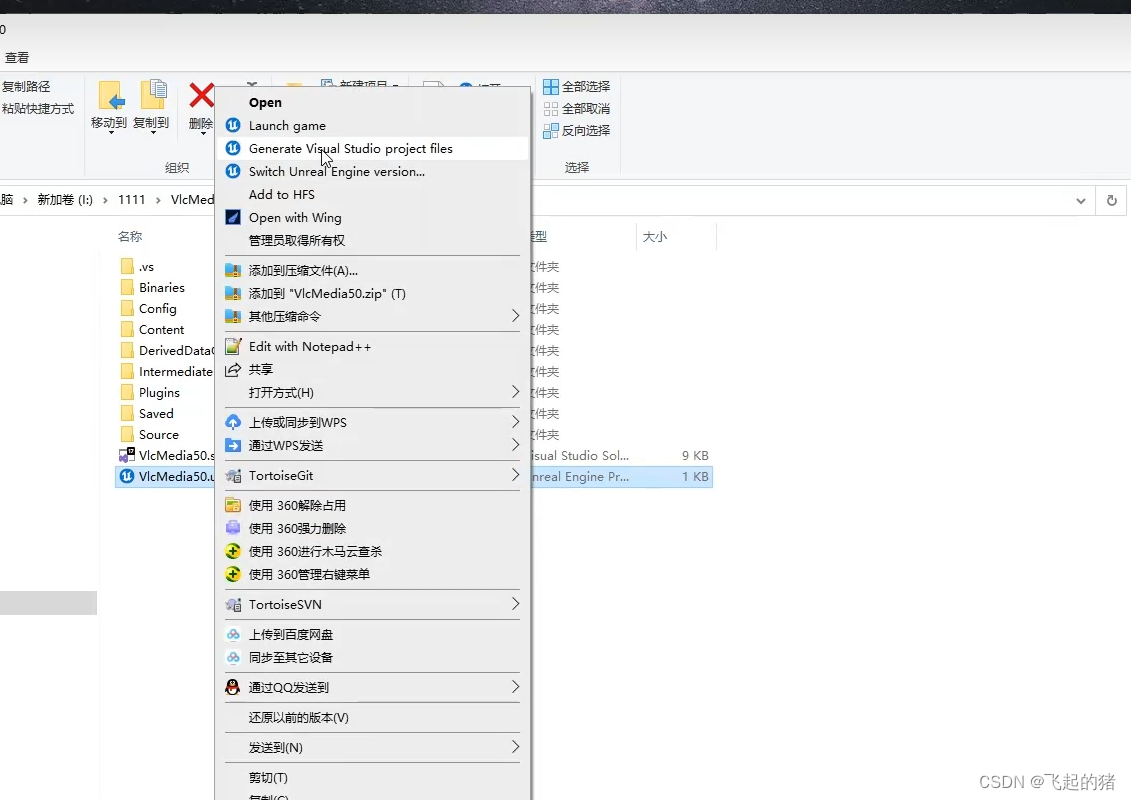
Task: Click the 360 icon beside 360管理右键菜单
Action: (233, 574)
